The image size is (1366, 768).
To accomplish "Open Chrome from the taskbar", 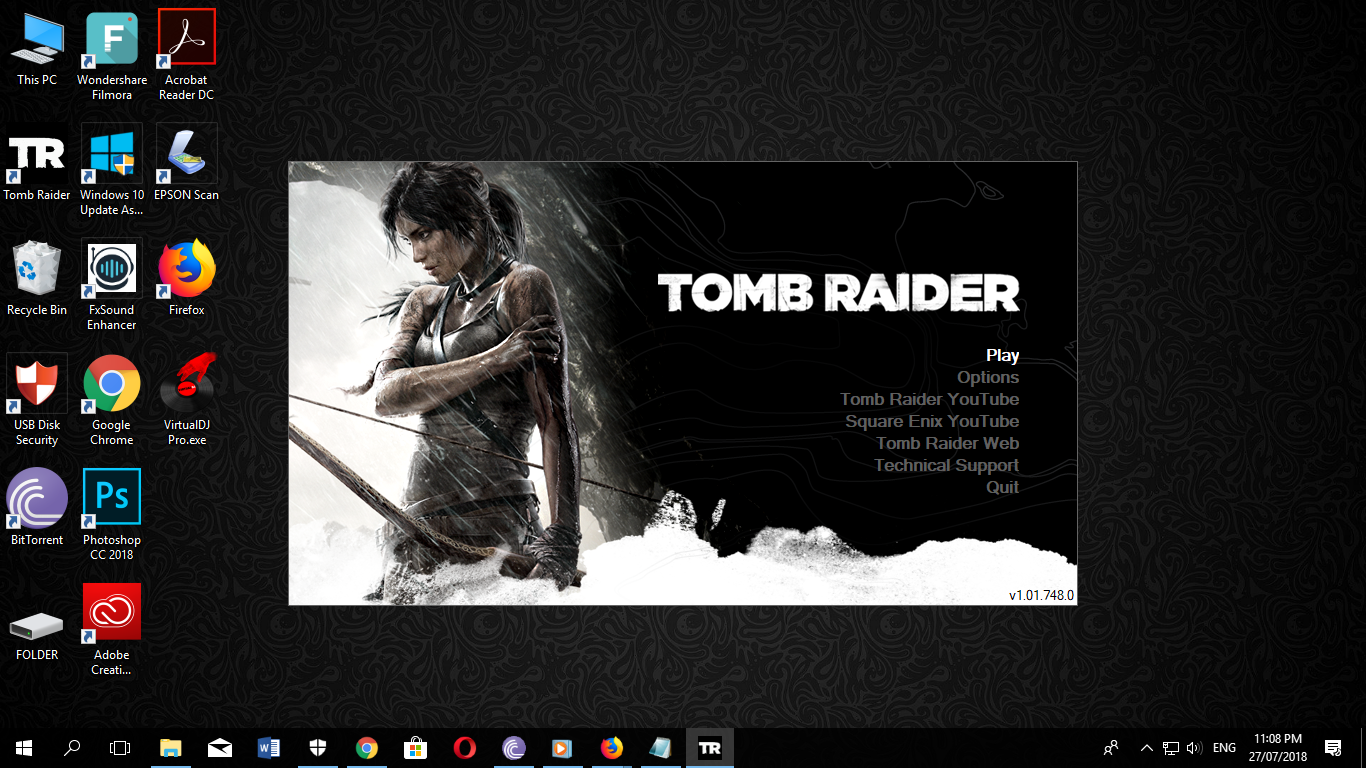I will (x=367, y=748).
